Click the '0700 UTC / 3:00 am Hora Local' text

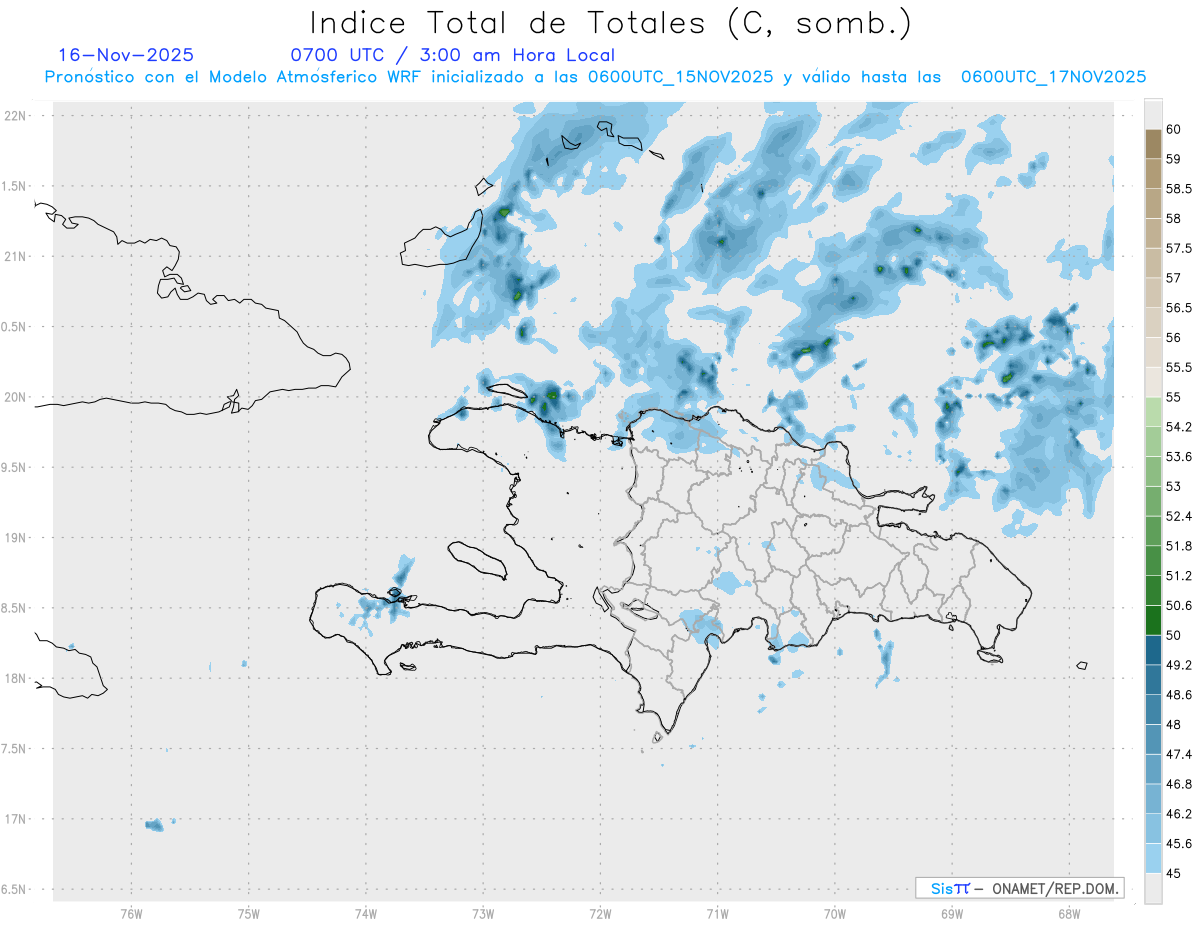452,55
